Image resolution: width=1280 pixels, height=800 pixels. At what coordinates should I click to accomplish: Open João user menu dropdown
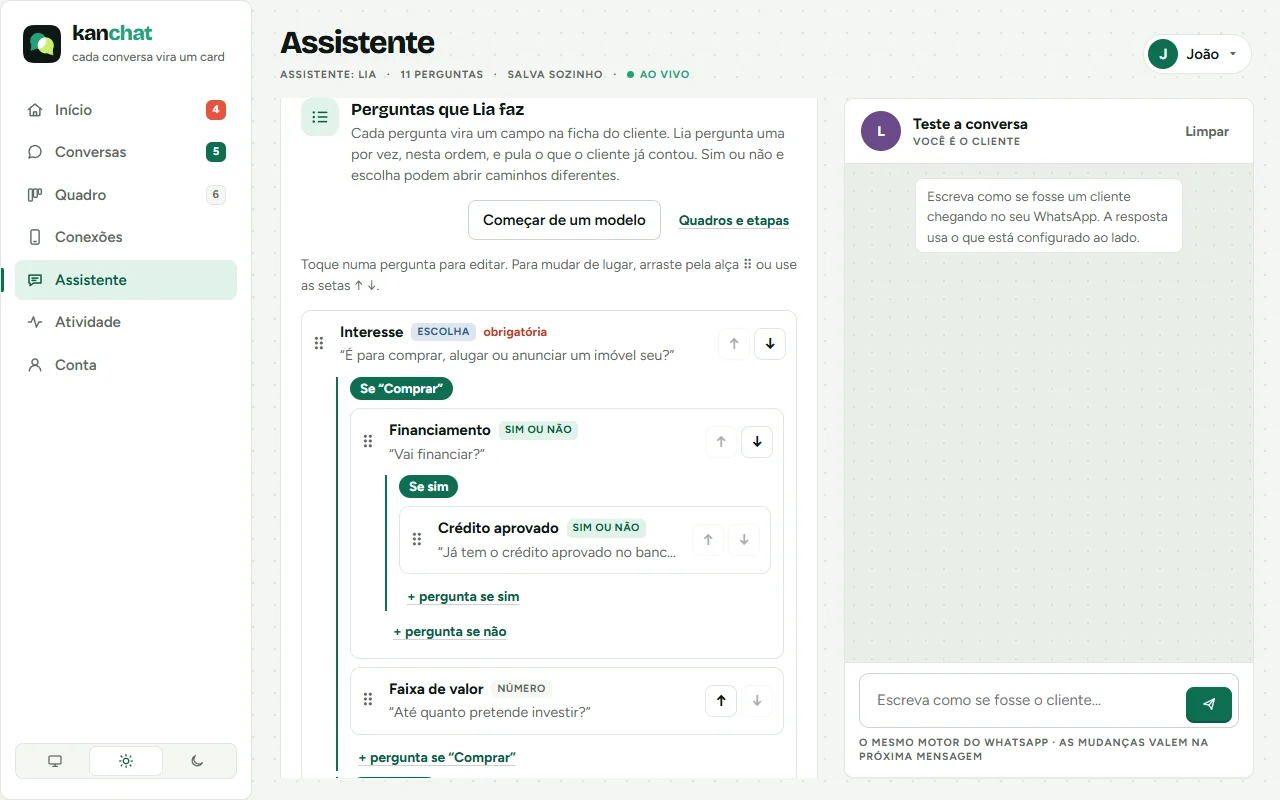[x=1198, y=54]
